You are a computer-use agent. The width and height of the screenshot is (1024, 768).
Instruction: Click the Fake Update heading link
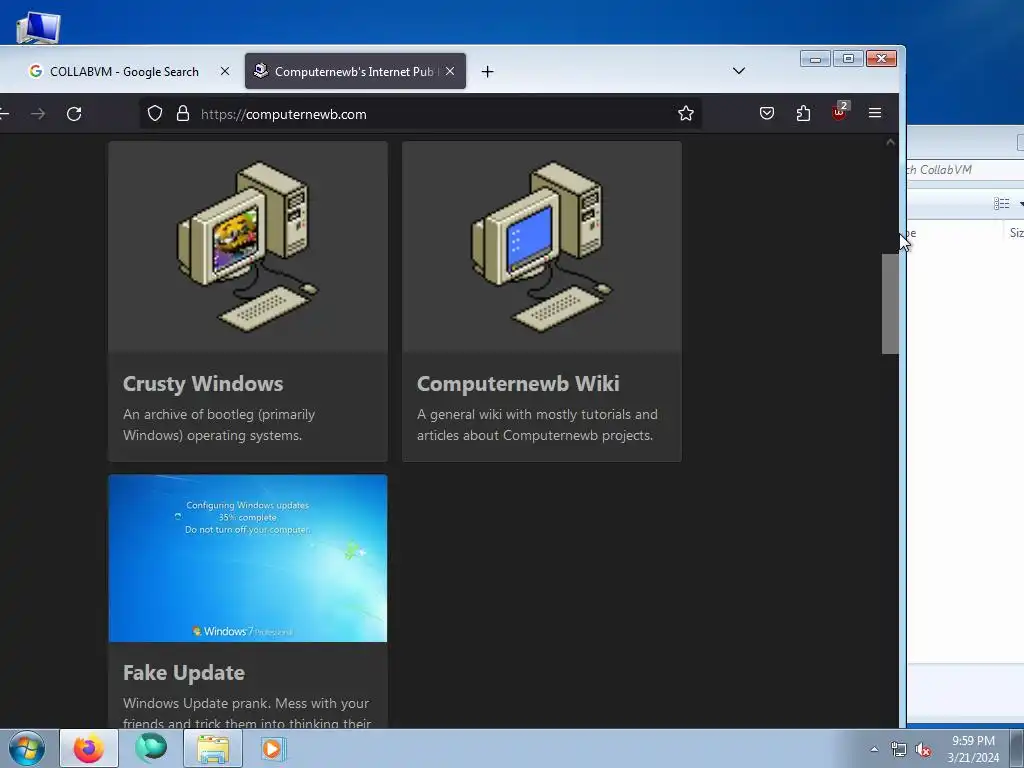[184, 673]
